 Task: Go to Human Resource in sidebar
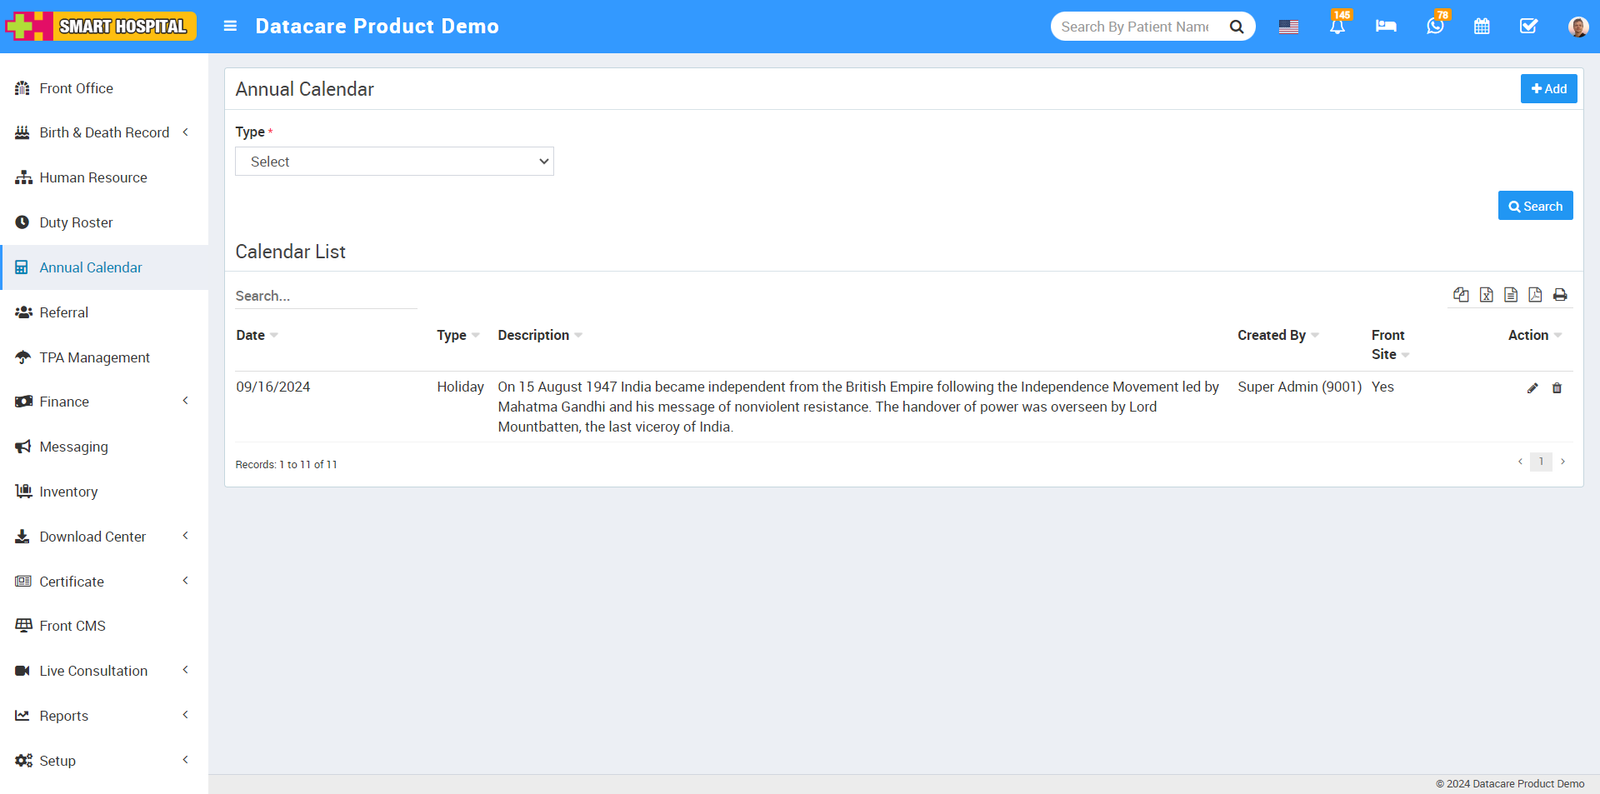click(93, 178)
